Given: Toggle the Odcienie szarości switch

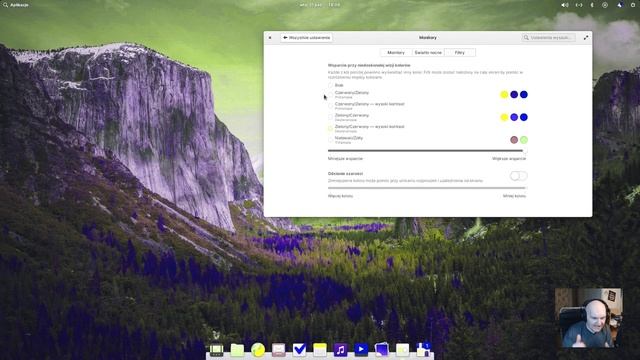Looking at the screenshot, I should [518, 176].
